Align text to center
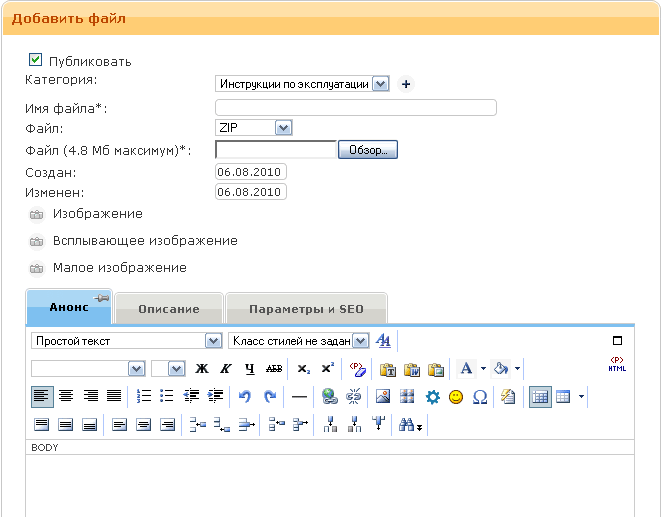This screenshot has width=661, height=517. click(66, 397)
